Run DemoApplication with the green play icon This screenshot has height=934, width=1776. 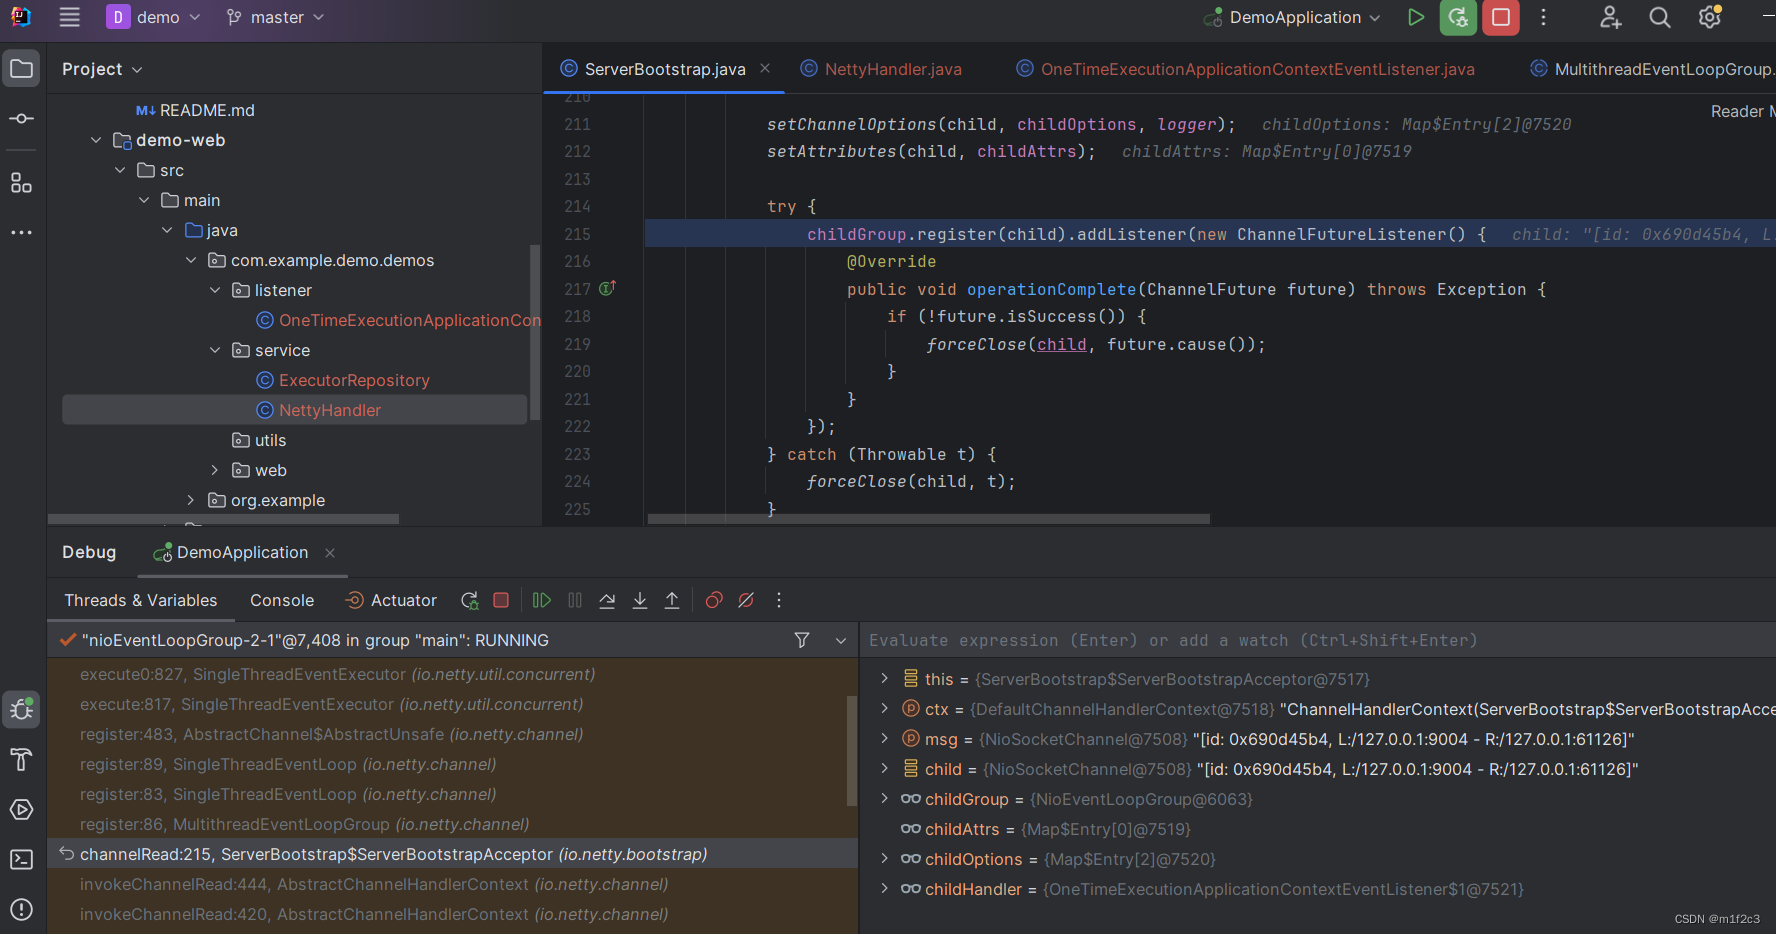1415,17
